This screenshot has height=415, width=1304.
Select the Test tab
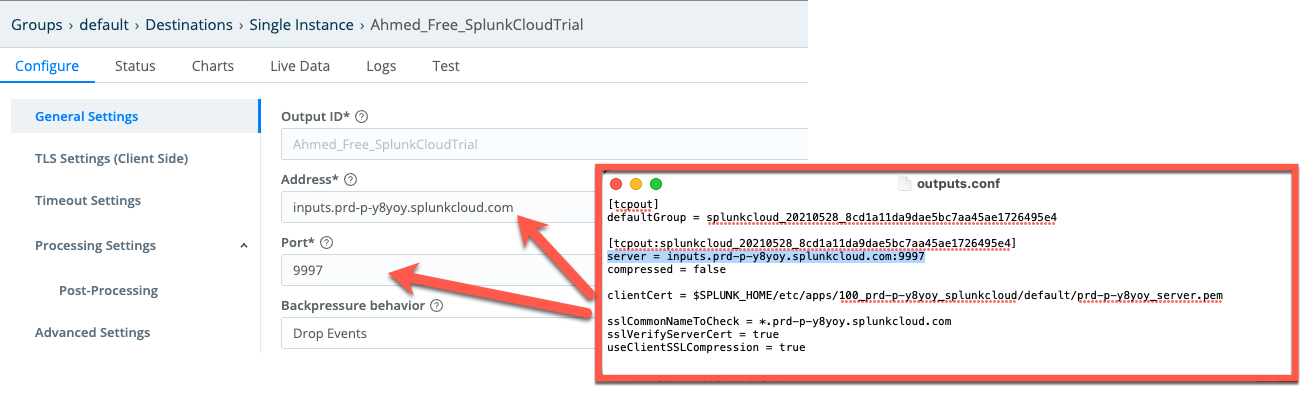pos(446,66)
